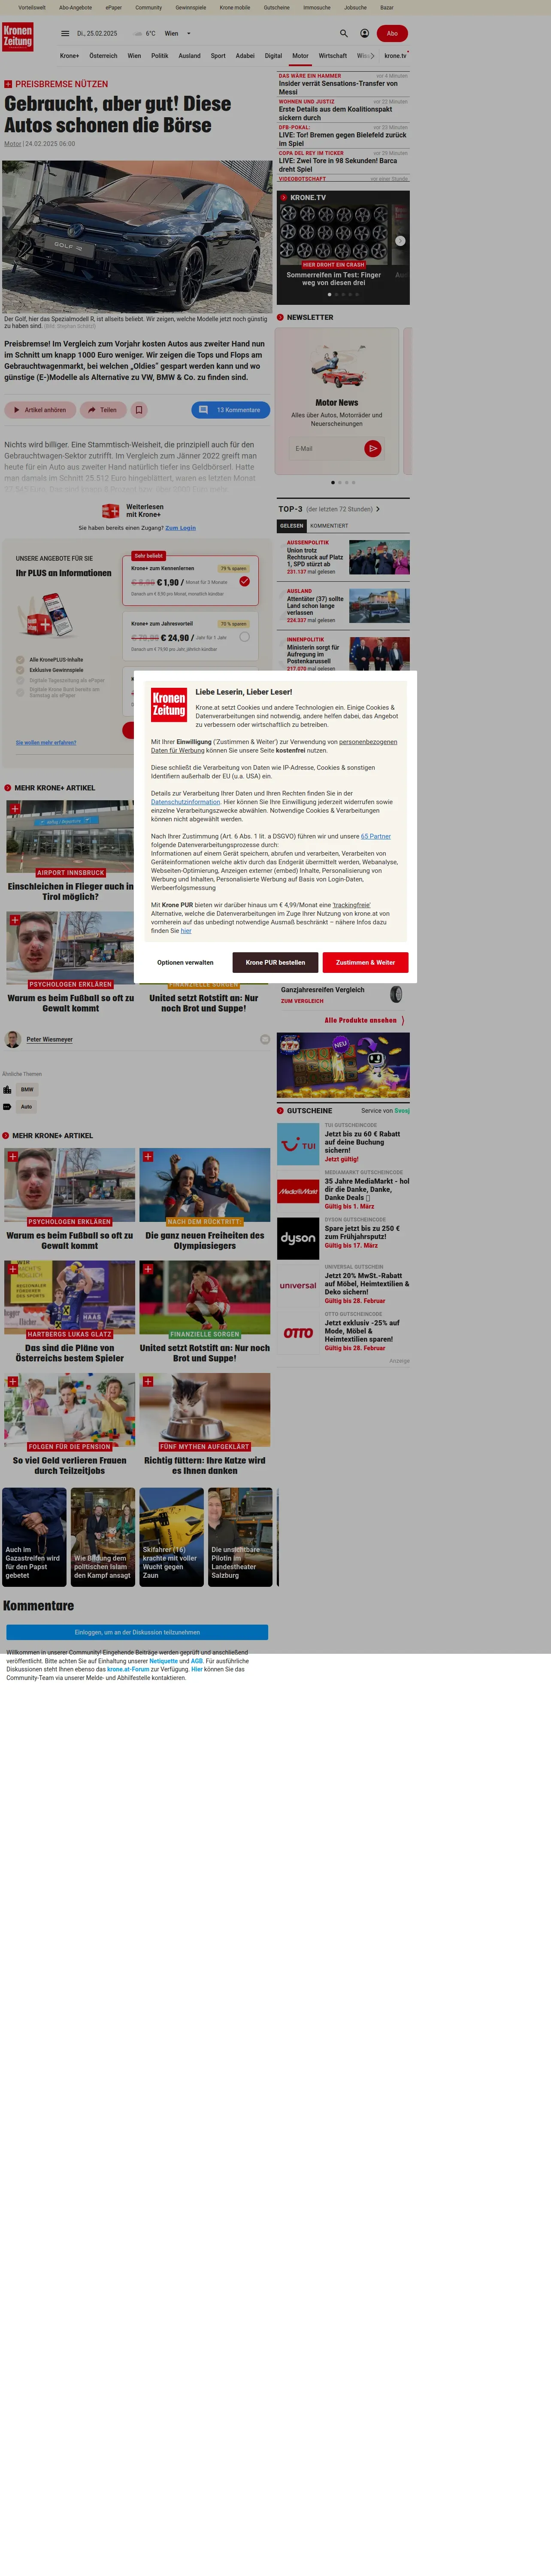Click the Teilen share button

102,410
